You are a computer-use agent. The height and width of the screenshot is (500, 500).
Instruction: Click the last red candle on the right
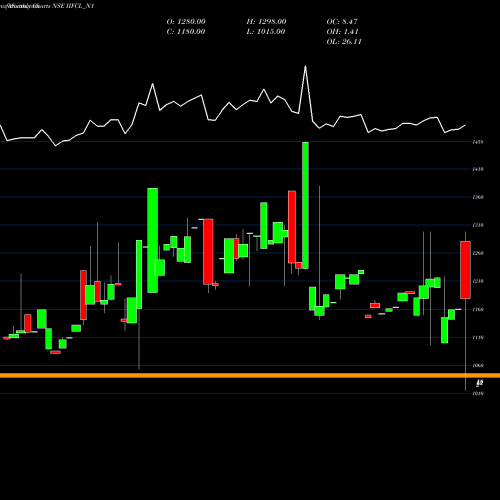(x=466, y=270)
